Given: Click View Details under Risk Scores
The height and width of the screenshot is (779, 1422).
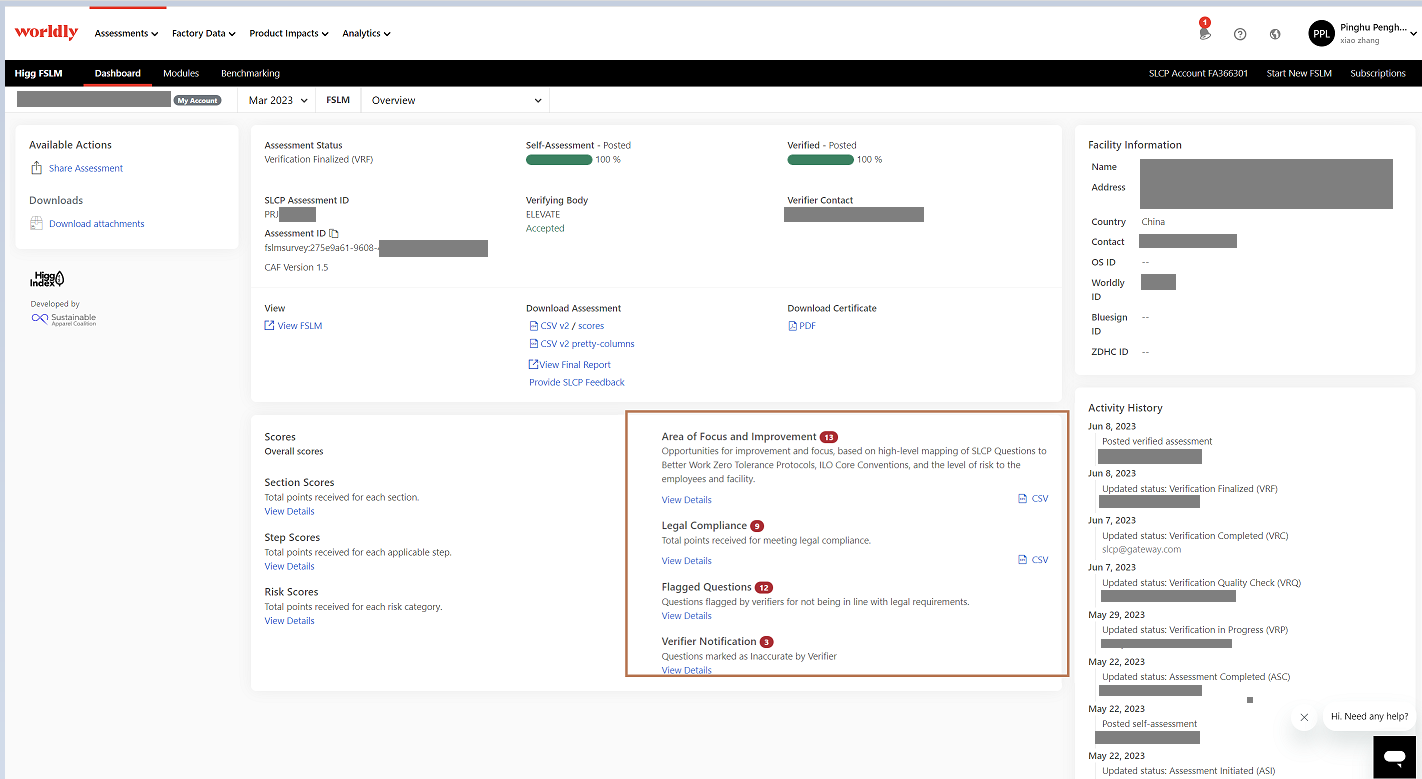Looking at the screenshot, I should point(289,621).
